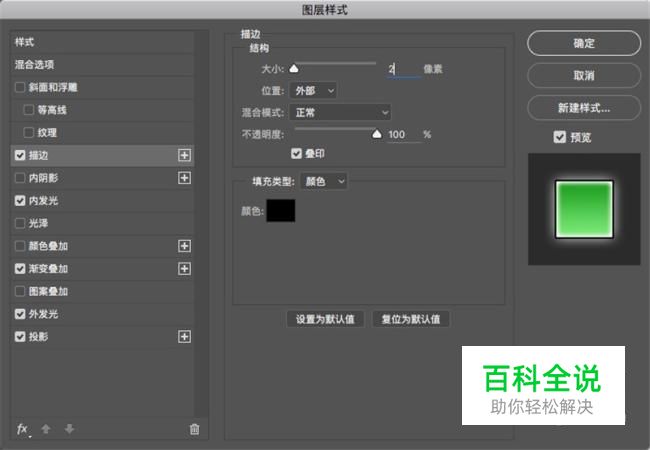Image resolution: width=650 pixels, height=450 pixels.
Task: Toggle the 叠印 overprint checkbox
Action: [296, 154]
